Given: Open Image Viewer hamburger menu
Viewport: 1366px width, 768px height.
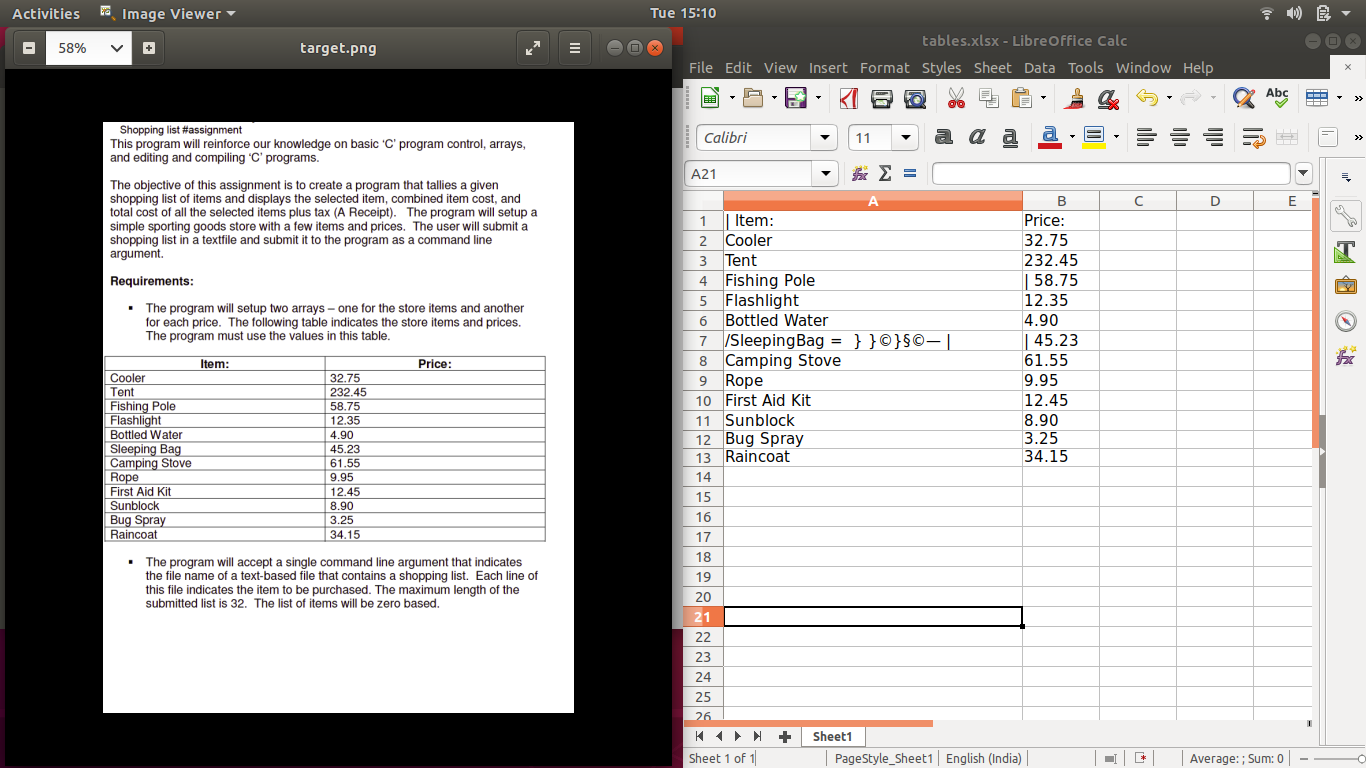Looking at the screenshot, I should pyautogui.click(x=574, y=47).
